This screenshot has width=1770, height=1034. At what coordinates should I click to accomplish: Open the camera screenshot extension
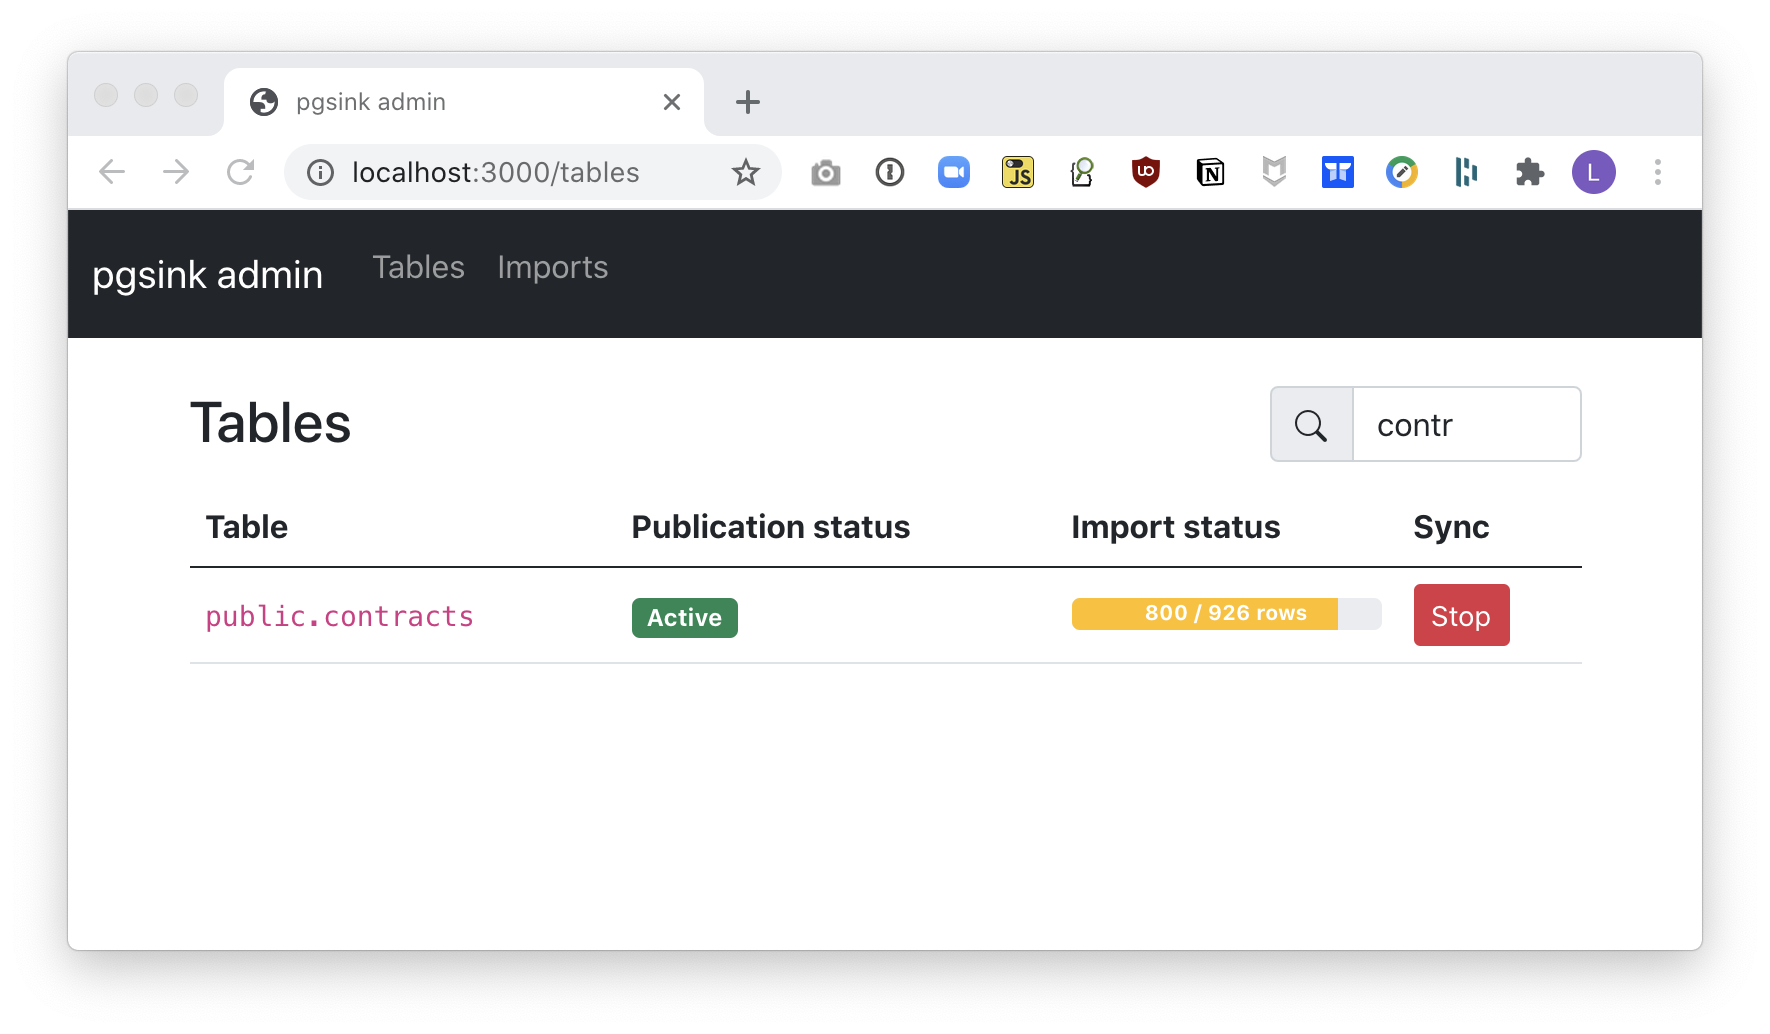tap(825, 172)
